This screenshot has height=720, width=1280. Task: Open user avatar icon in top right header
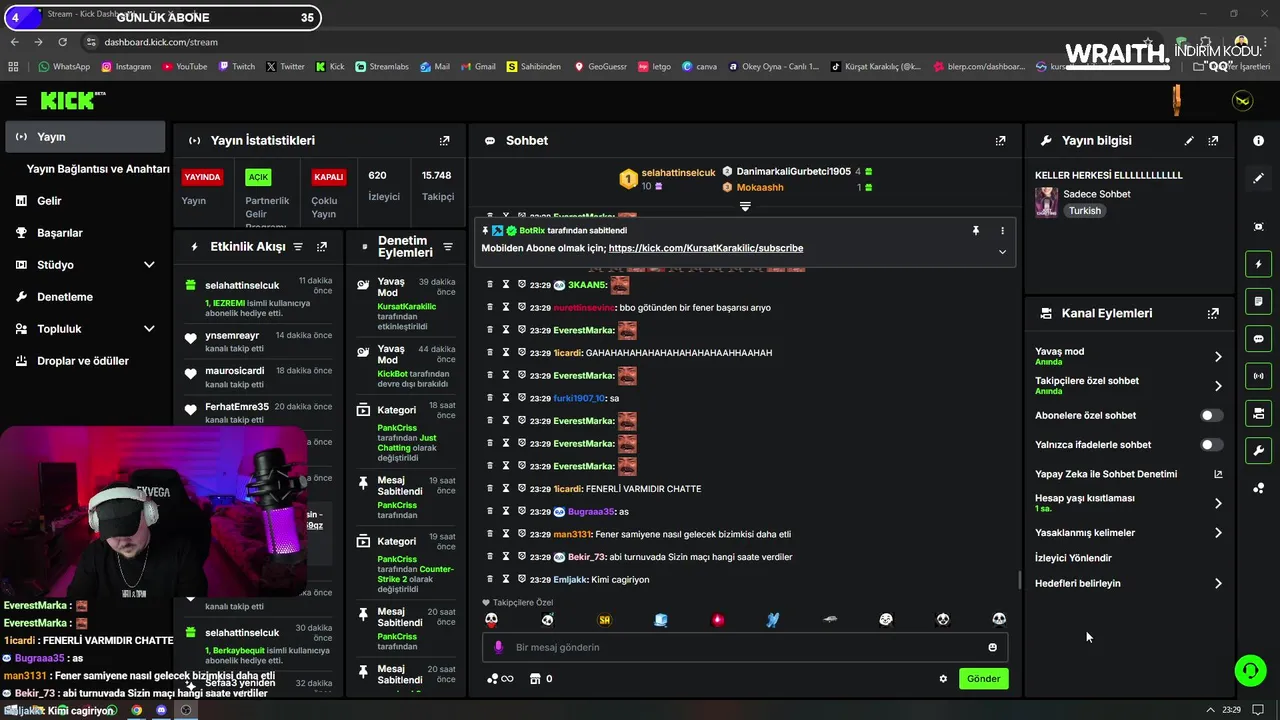[1242, 101]
